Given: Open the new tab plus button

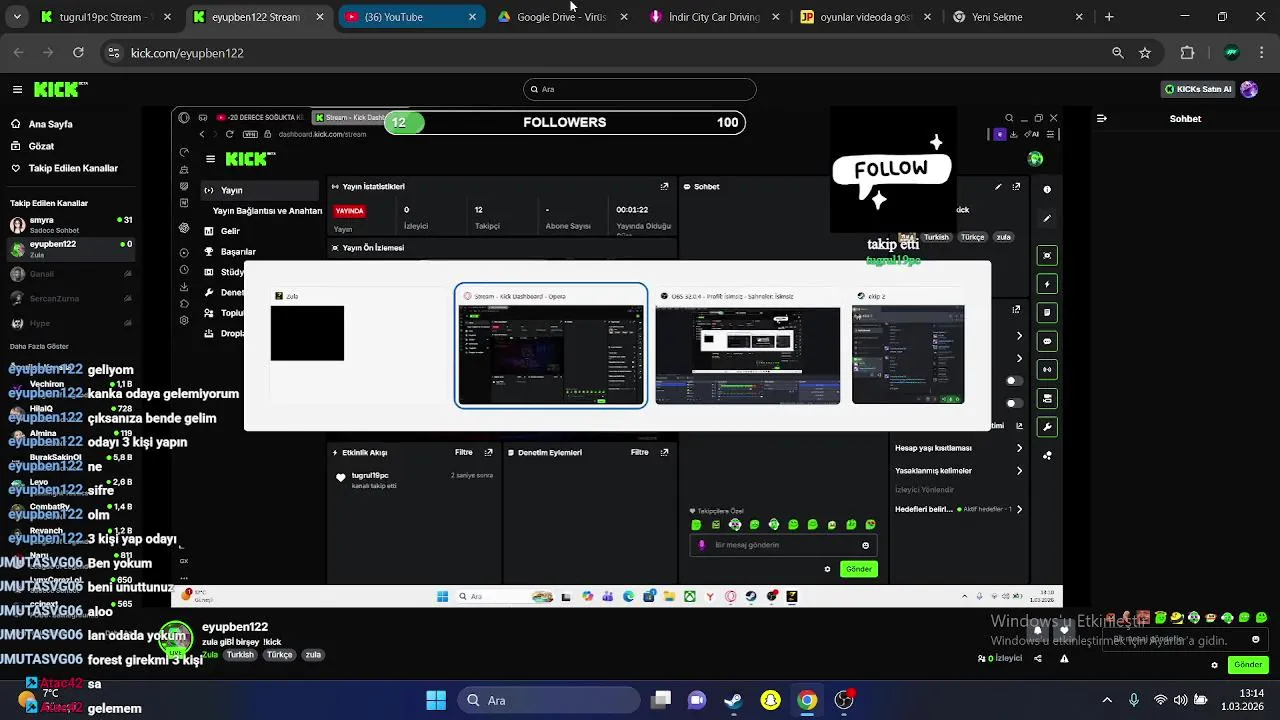Looking at the screenshot, I should (x=1108, y=17).
